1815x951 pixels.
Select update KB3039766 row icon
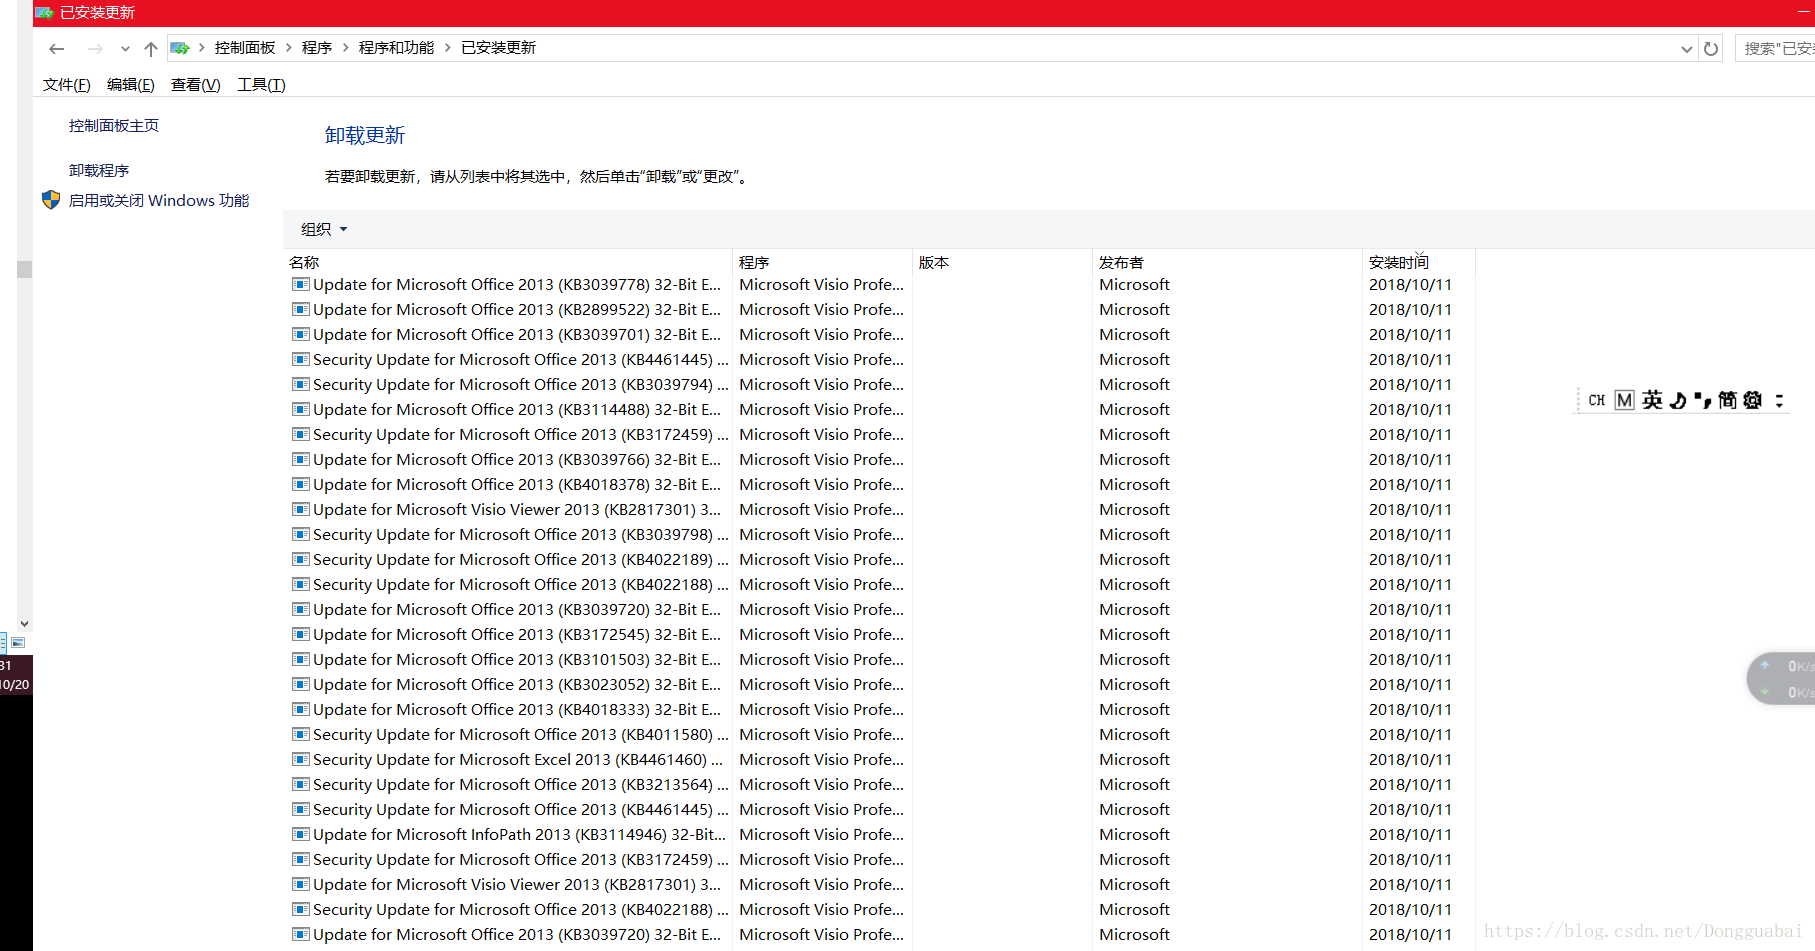pyautogui.click(x=300, y=459)
